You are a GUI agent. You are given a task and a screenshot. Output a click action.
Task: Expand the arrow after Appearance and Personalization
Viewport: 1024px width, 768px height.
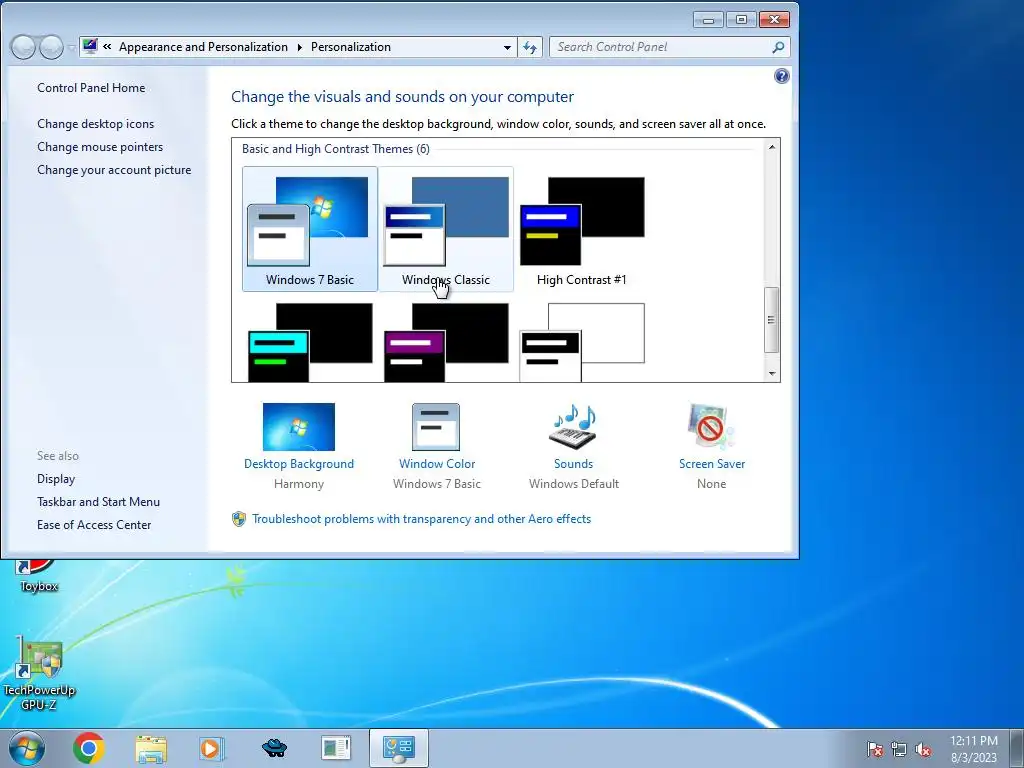click(x=300, y=47)
